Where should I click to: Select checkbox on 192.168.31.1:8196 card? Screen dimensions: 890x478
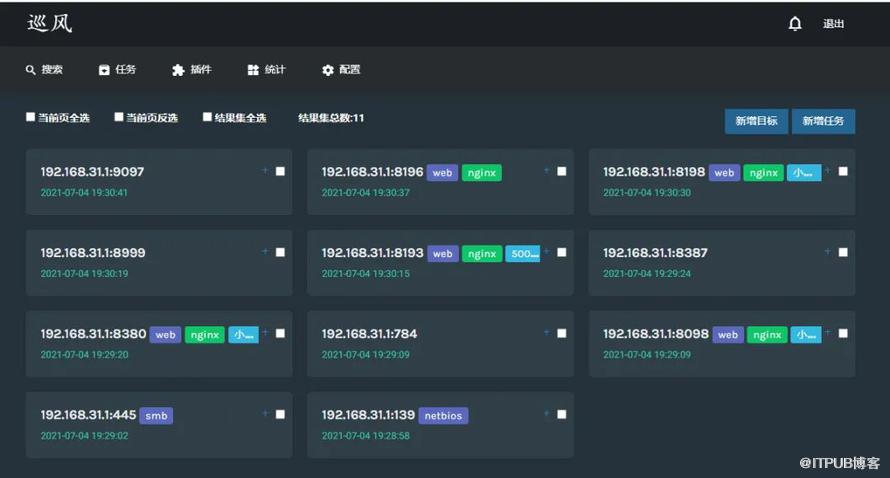pos(562,171)
